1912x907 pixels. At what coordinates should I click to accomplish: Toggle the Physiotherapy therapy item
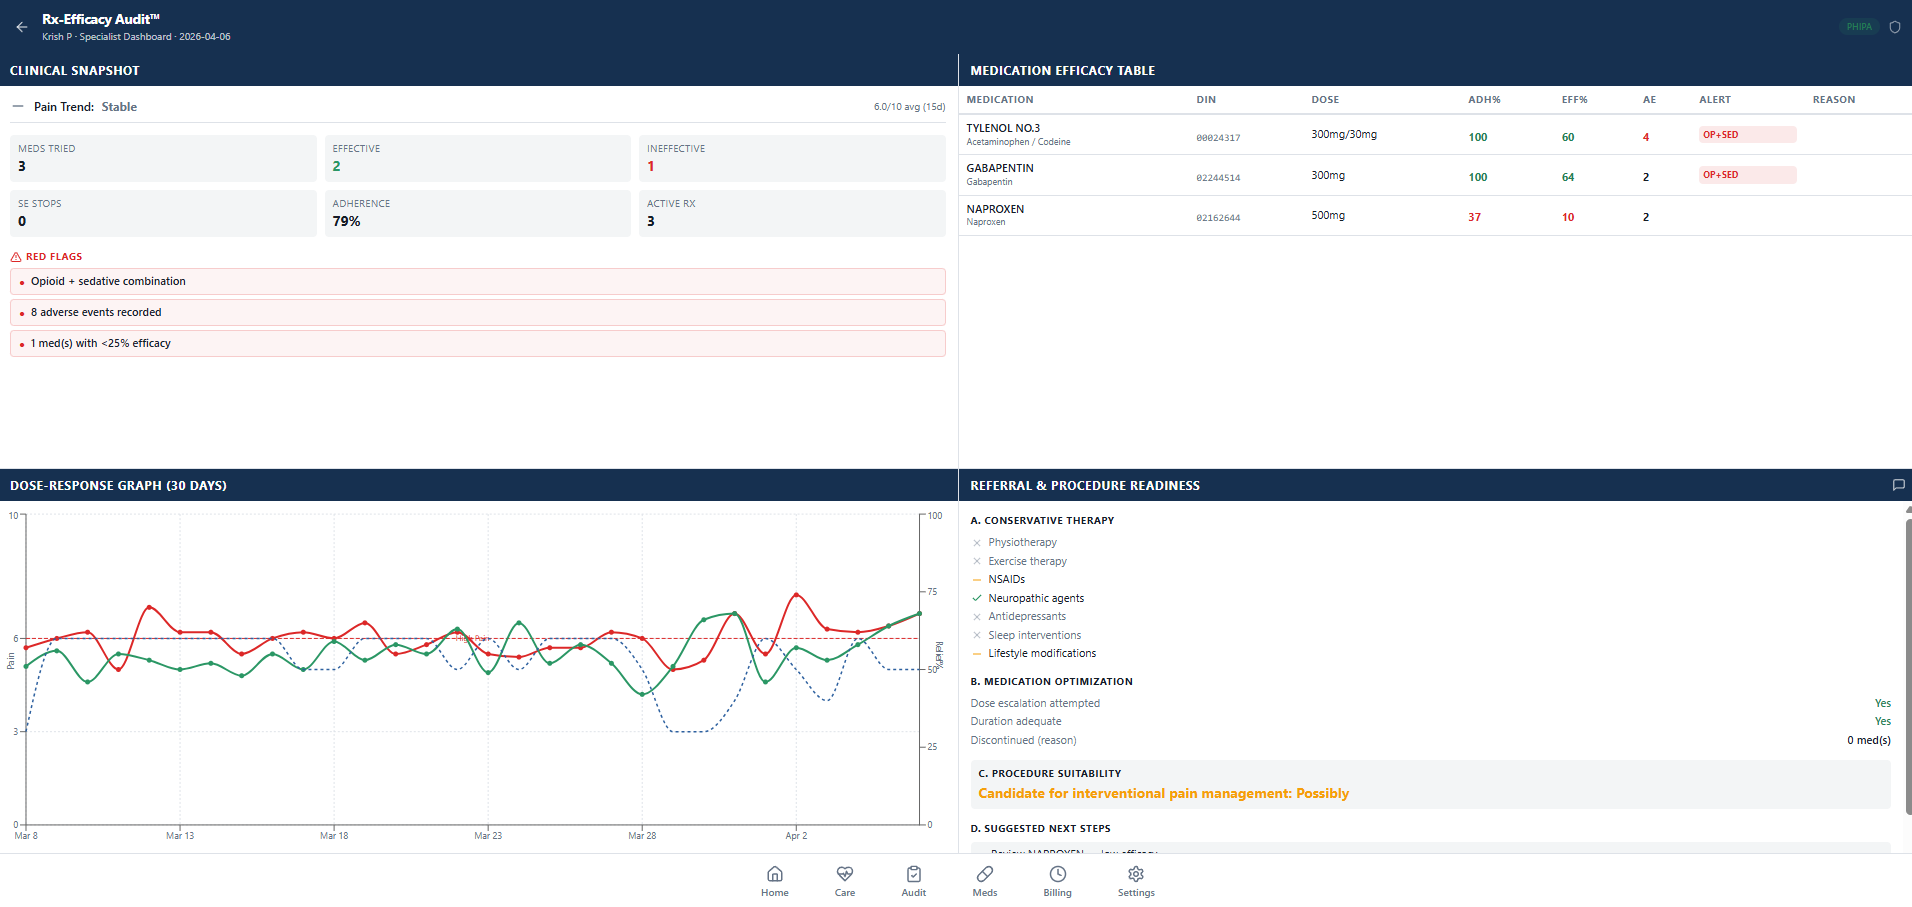pos(1022,542)
